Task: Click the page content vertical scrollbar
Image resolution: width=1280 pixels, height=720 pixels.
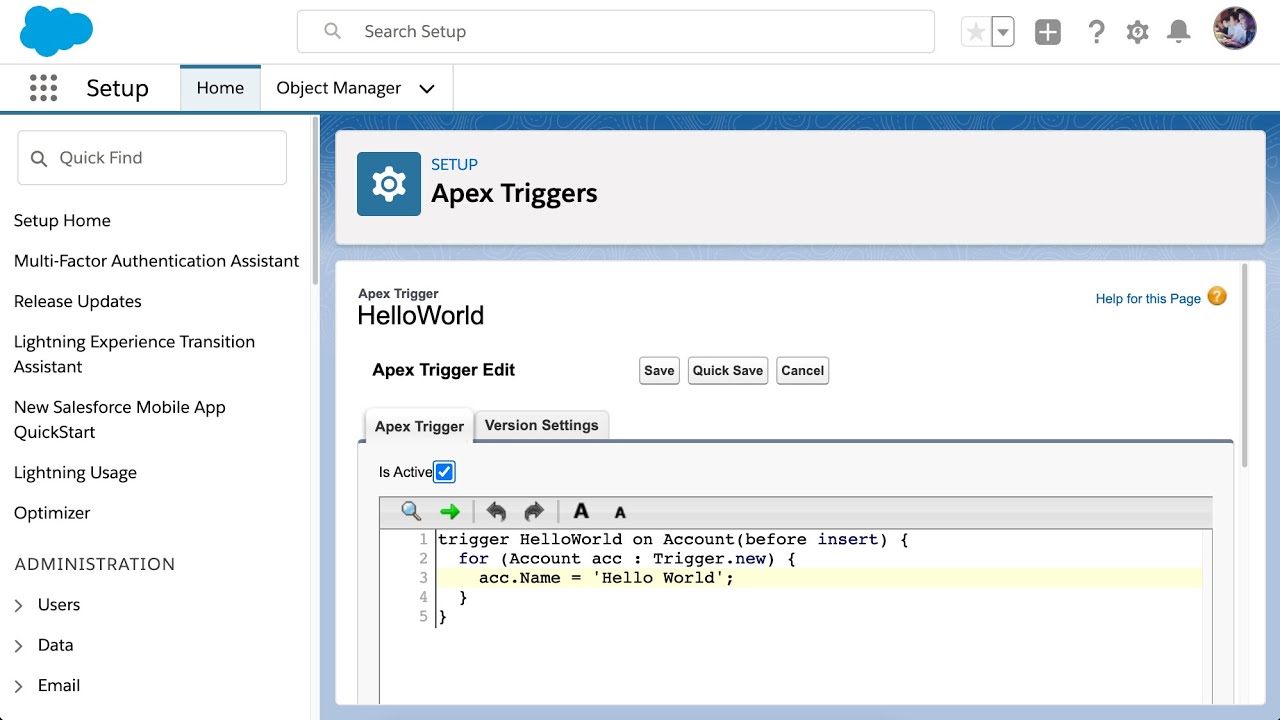Action: [x=1244, y=365]
